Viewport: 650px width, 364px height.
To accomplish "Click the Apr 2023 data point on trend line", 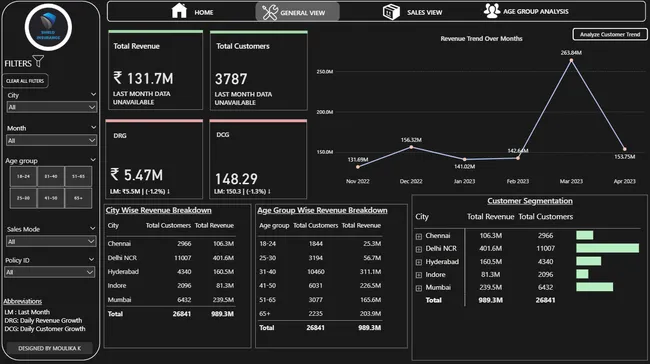I will (x=625, y=149).
